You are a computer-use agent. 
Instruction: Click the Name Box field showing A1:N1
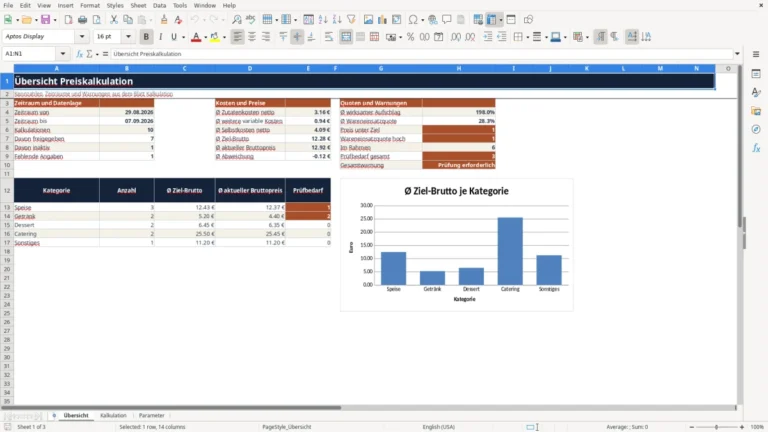click(30, 54)
